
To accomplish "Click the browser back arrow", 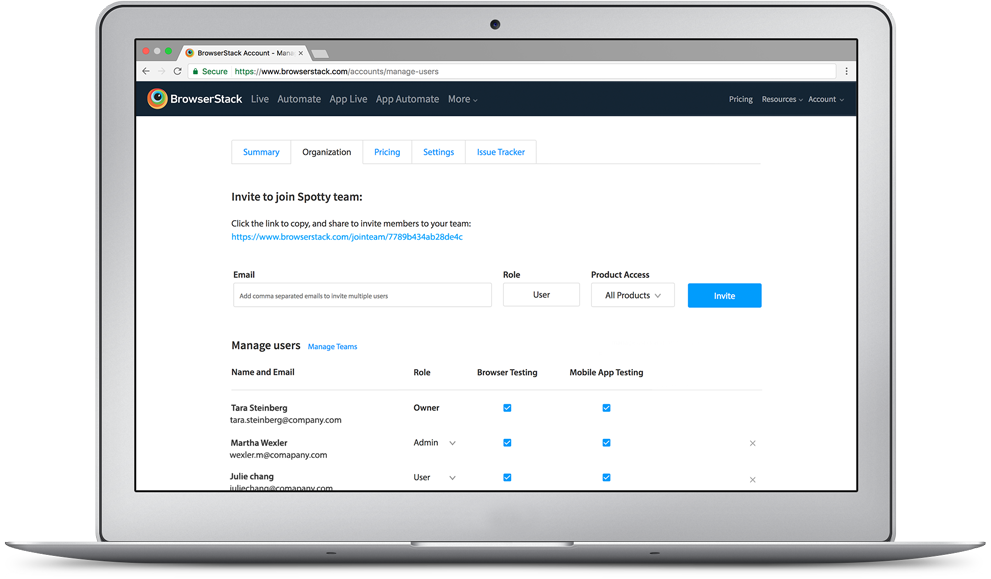I will tap(145, 71).
